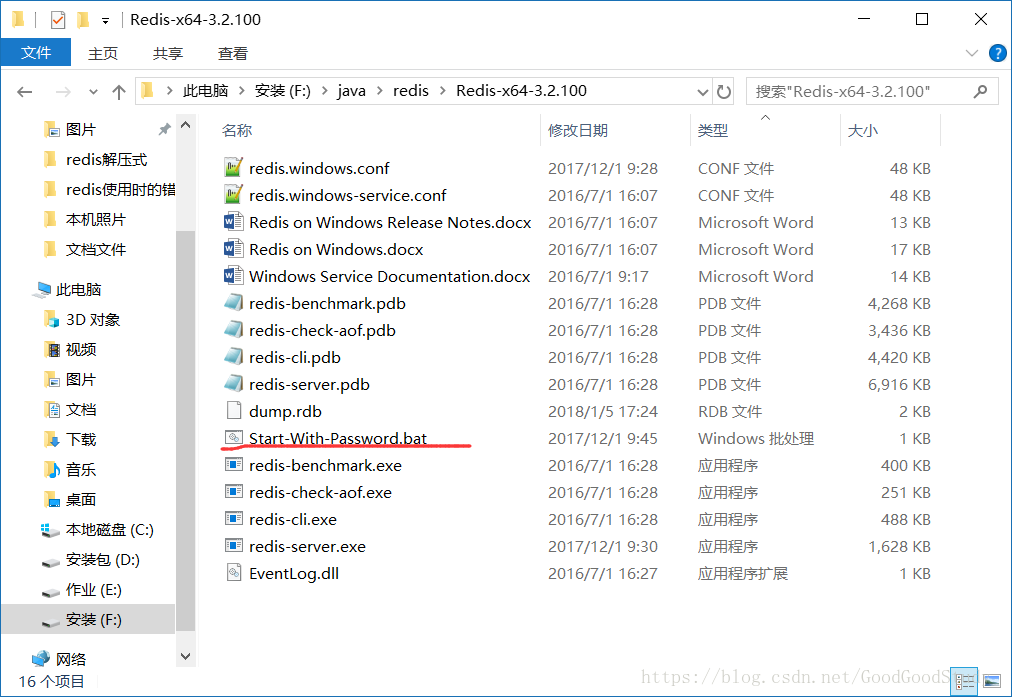Click the Start-With-Password.bat batch icon
1012x697 pixels.
coord(233,438)
